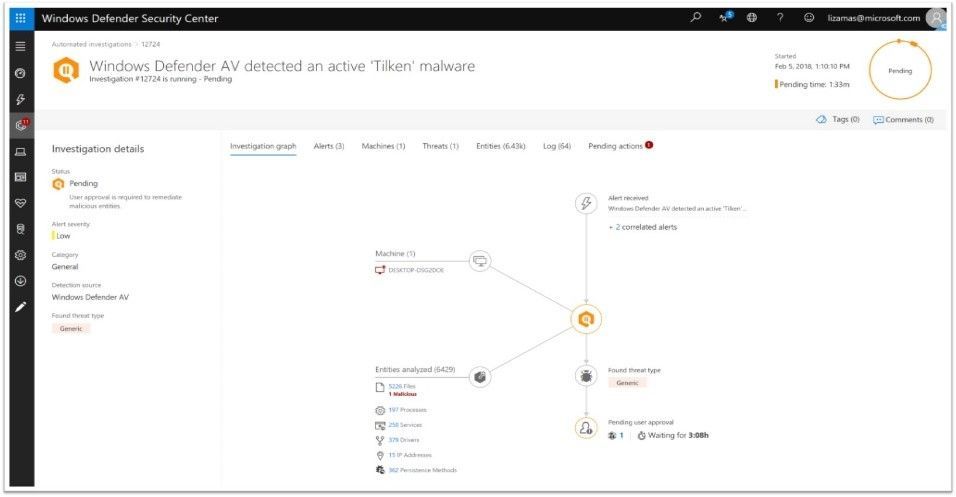Viewport: 956px width, 497px height.
Task: Open the 15 IP Addresses entity link
Action: [x=410, y=455]
